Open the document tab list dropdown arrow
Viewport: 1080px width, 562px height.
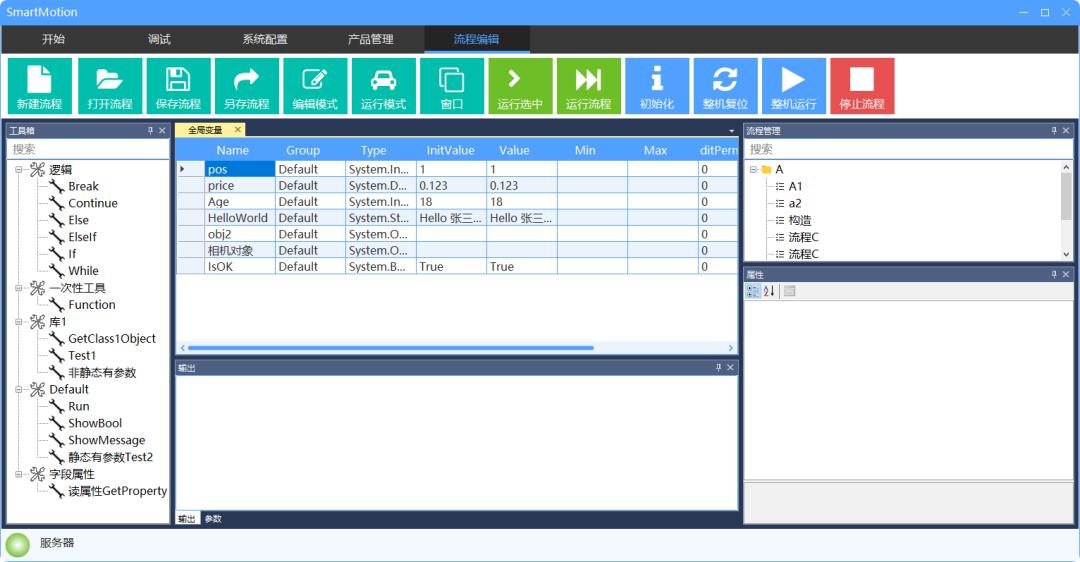pos(731,131)
